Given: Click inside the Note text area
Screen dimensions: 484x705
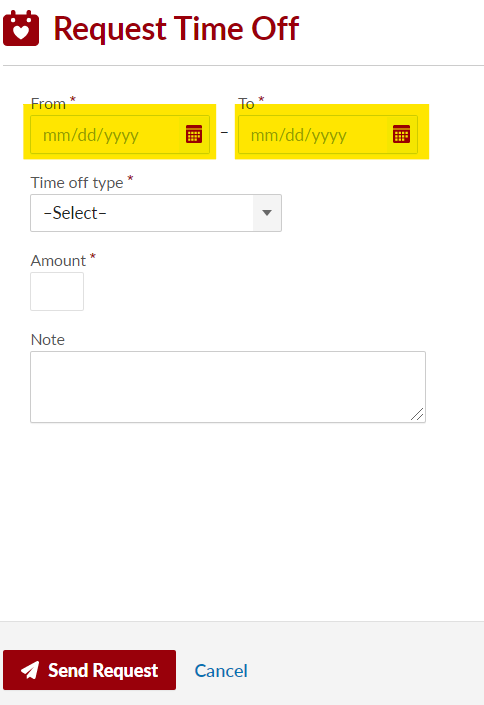Looking at the screenshot, I should pyautogui.click(x=228, y=387).
